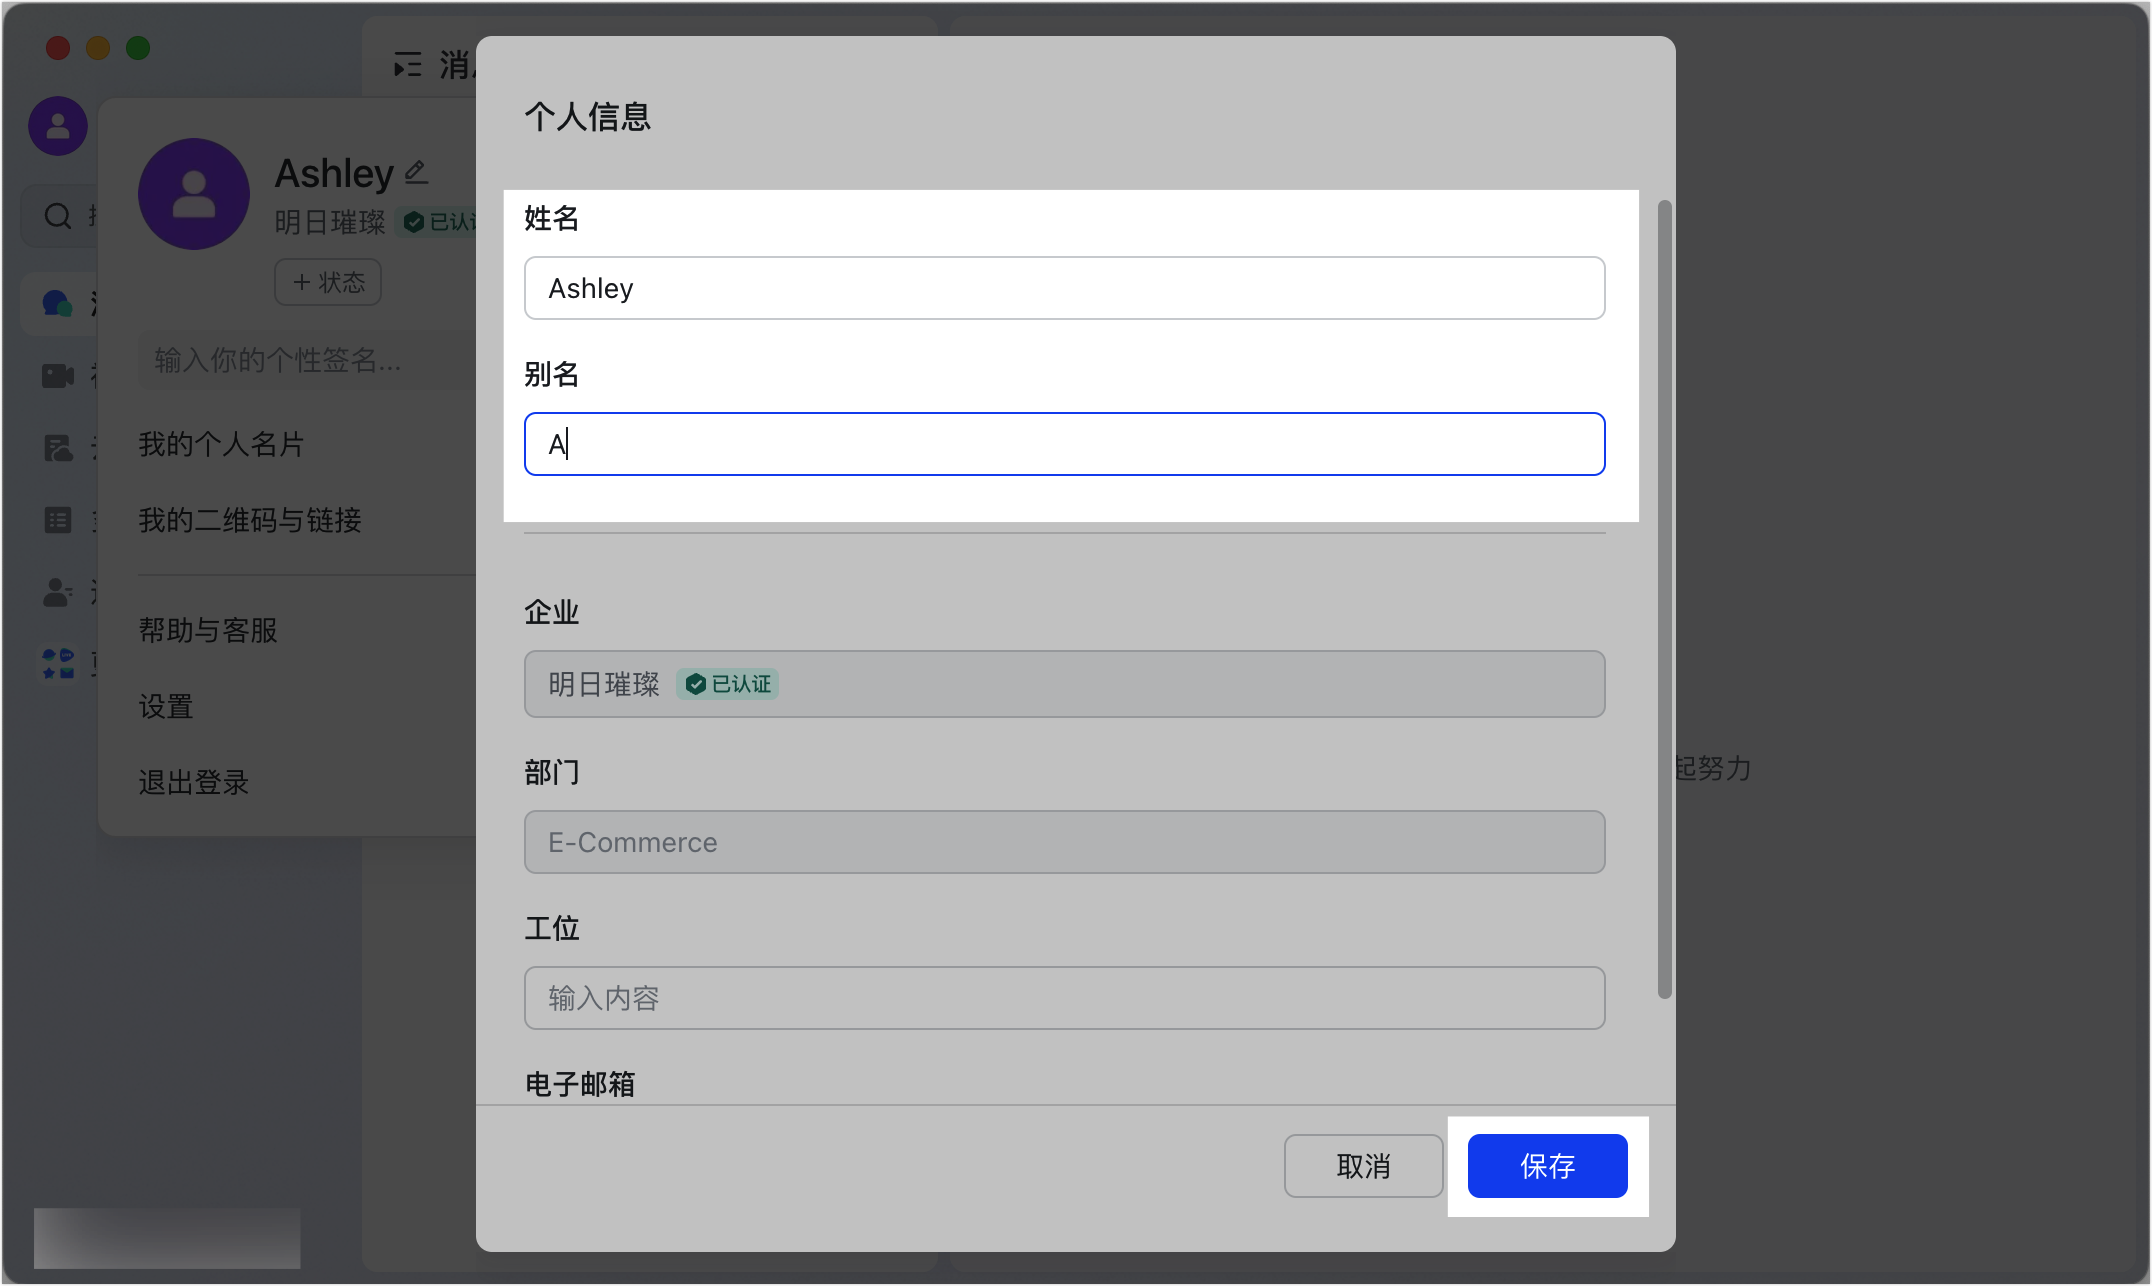Click the edit pencil next to Ashley
2152x1286 pixels.
tap(415, 171)
